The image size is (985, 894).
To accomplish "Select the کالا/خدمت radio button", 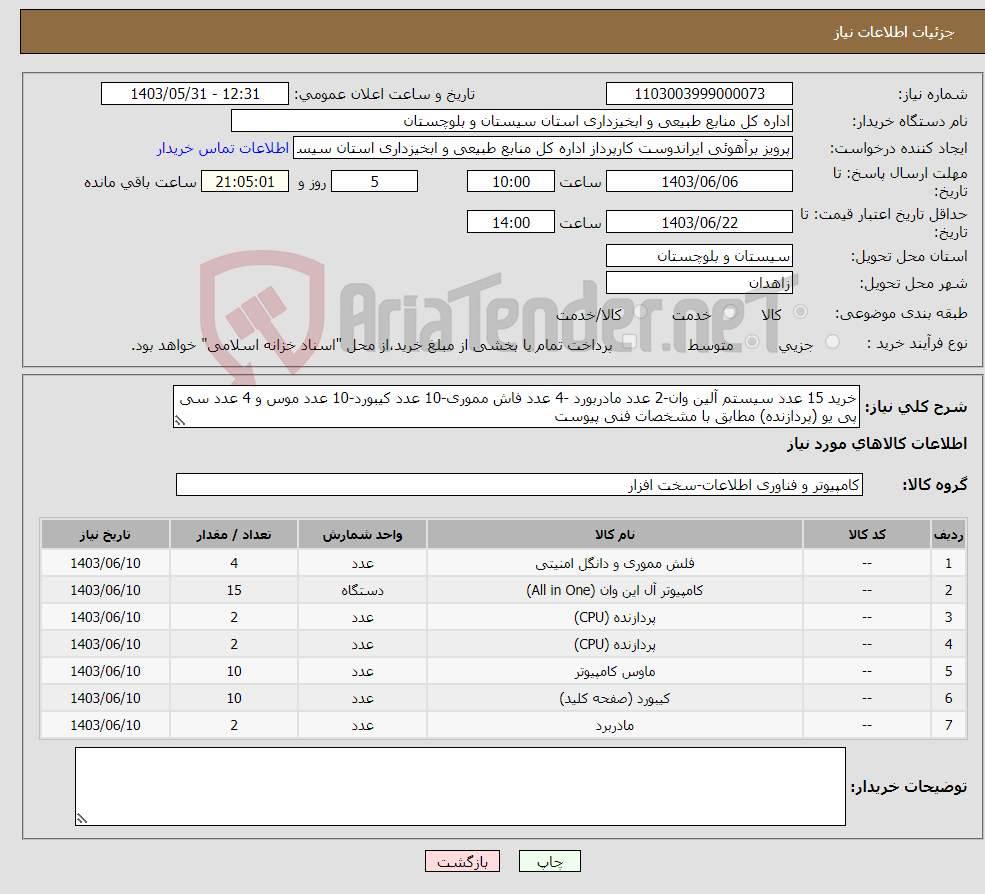I will 640,312.
